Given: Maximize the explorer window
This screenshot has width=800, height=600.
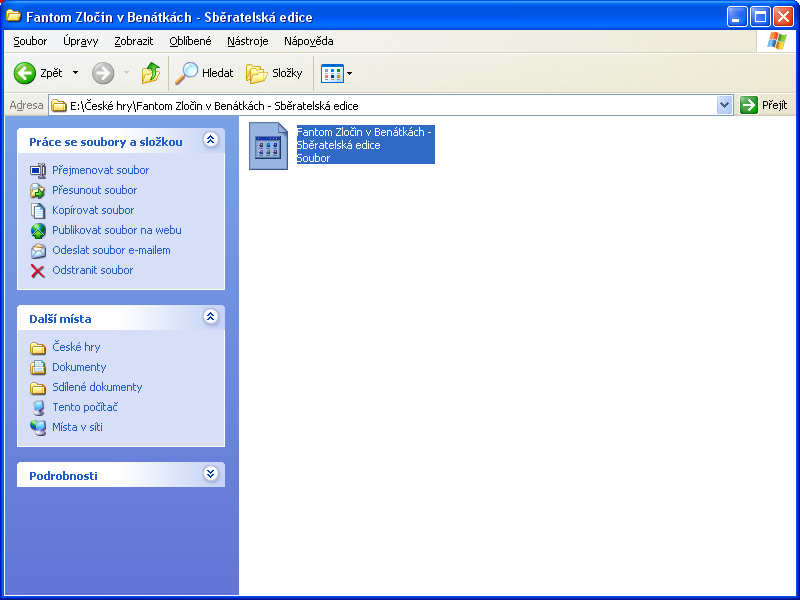Looking at the screenshot, I should (760, 17).
